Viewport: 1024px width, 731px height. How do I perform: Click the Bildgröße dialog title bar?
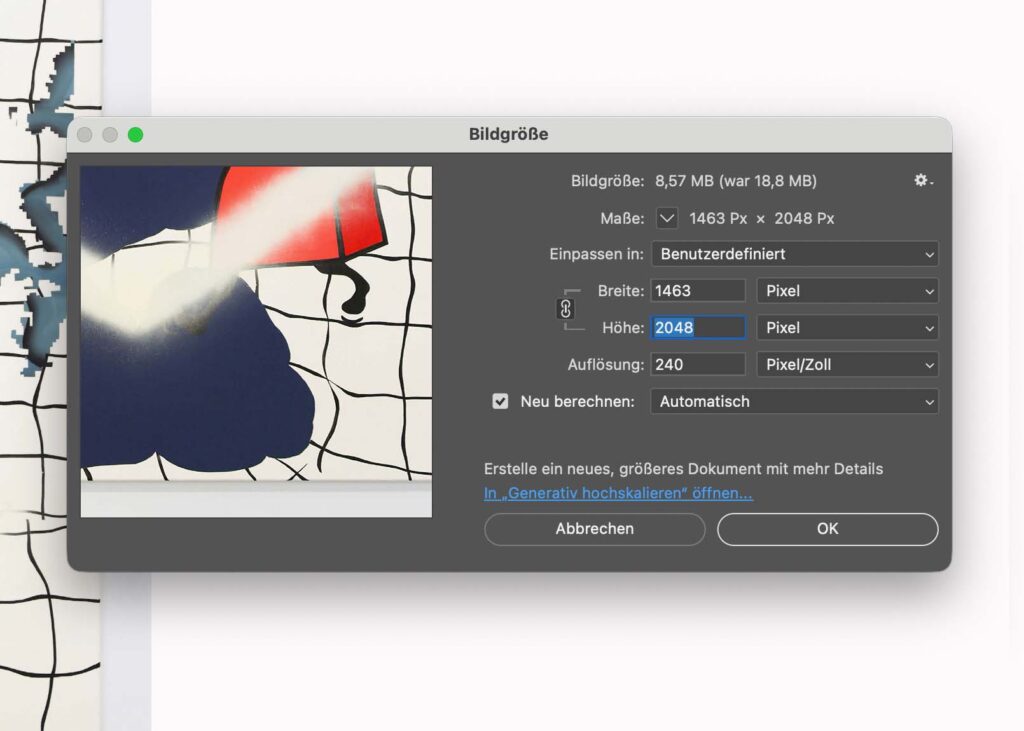click(508, 134)
